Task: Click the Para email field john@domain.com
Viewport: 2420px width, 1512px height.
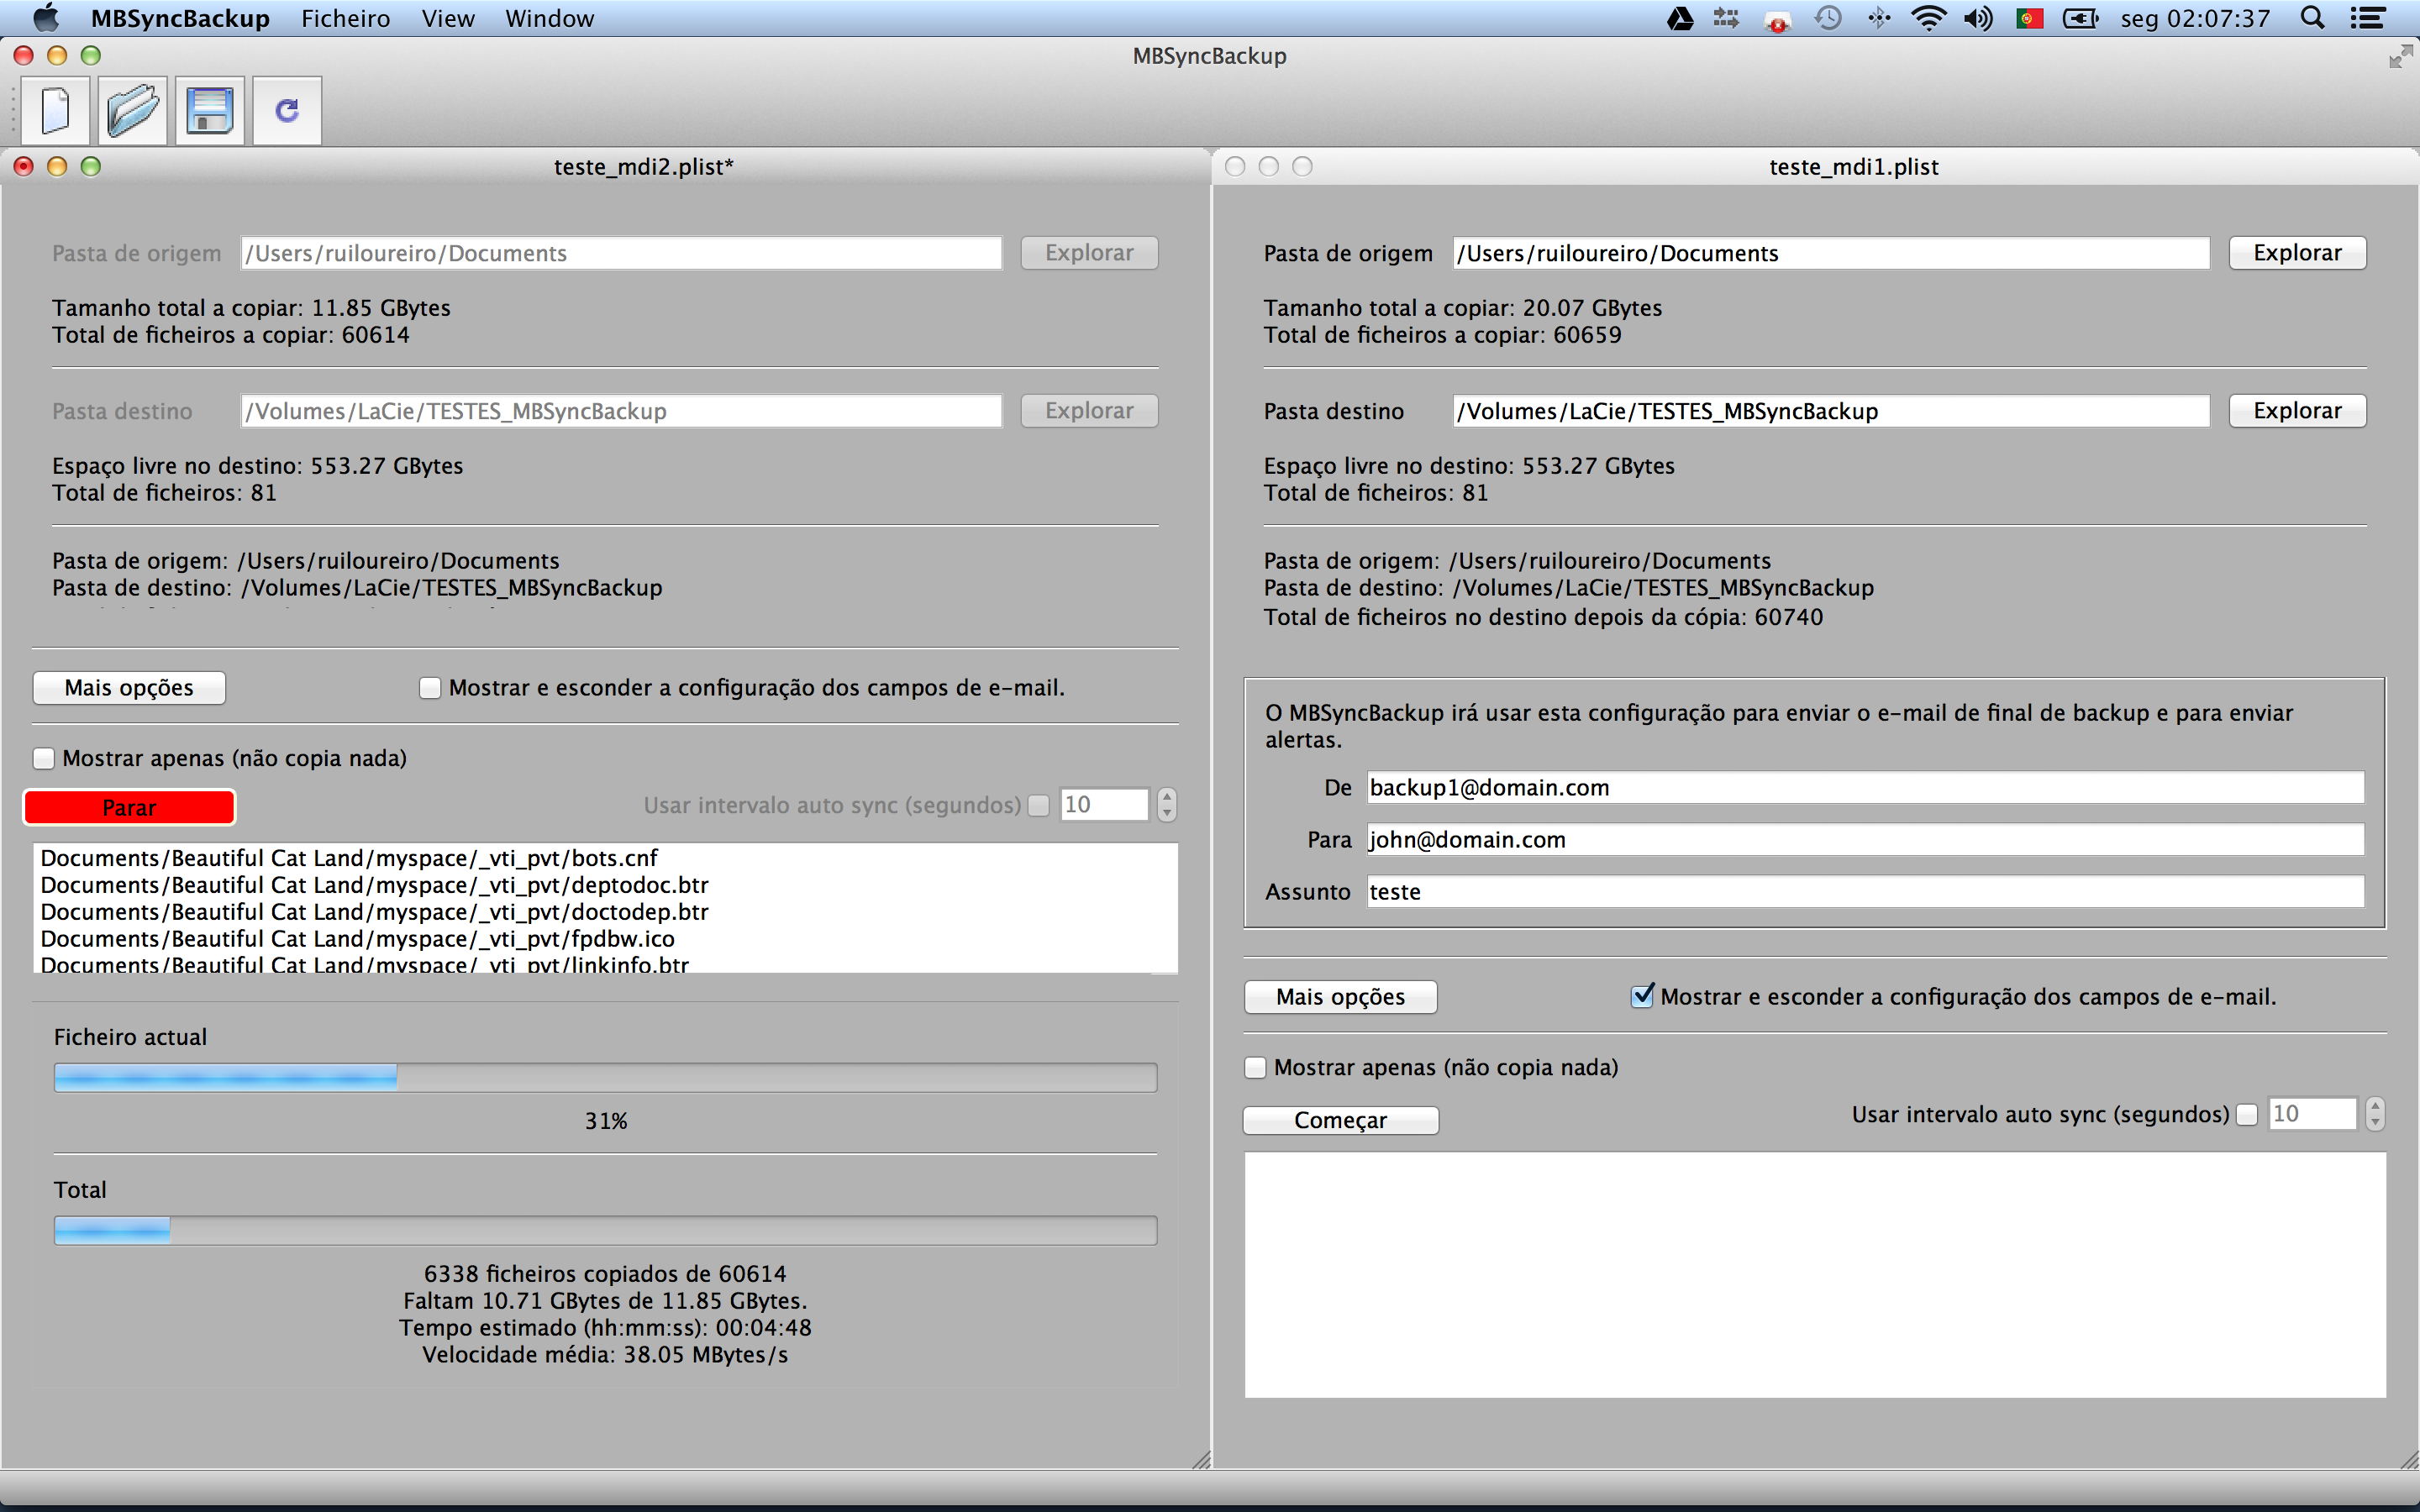Action: [x=1865, y=840]
